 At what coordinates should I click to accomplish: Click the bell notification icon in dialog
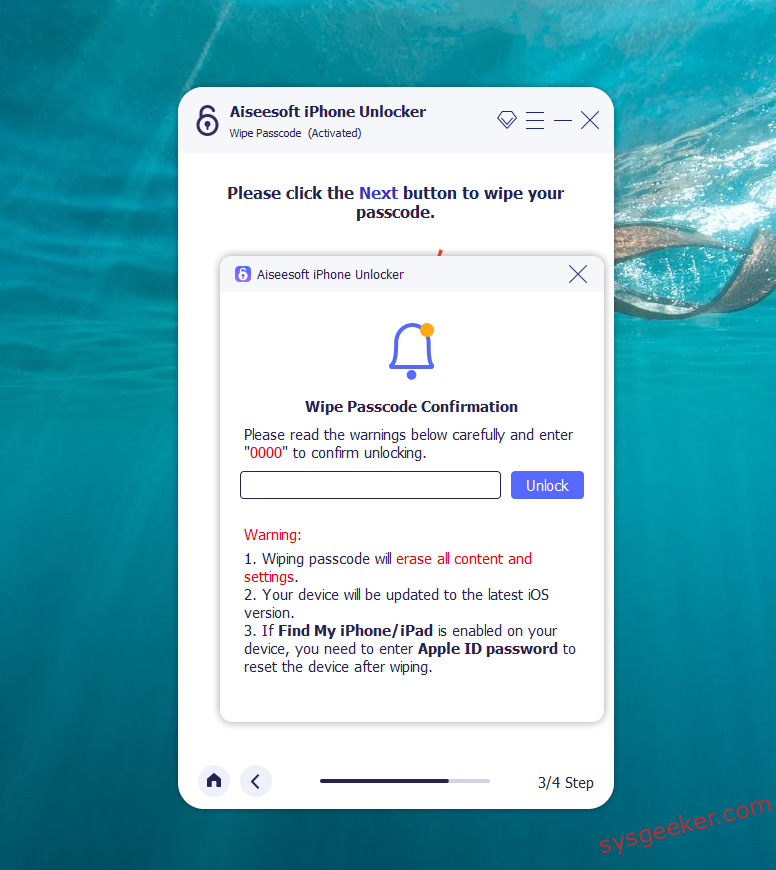pyautogui.click(x=412, y=351)
